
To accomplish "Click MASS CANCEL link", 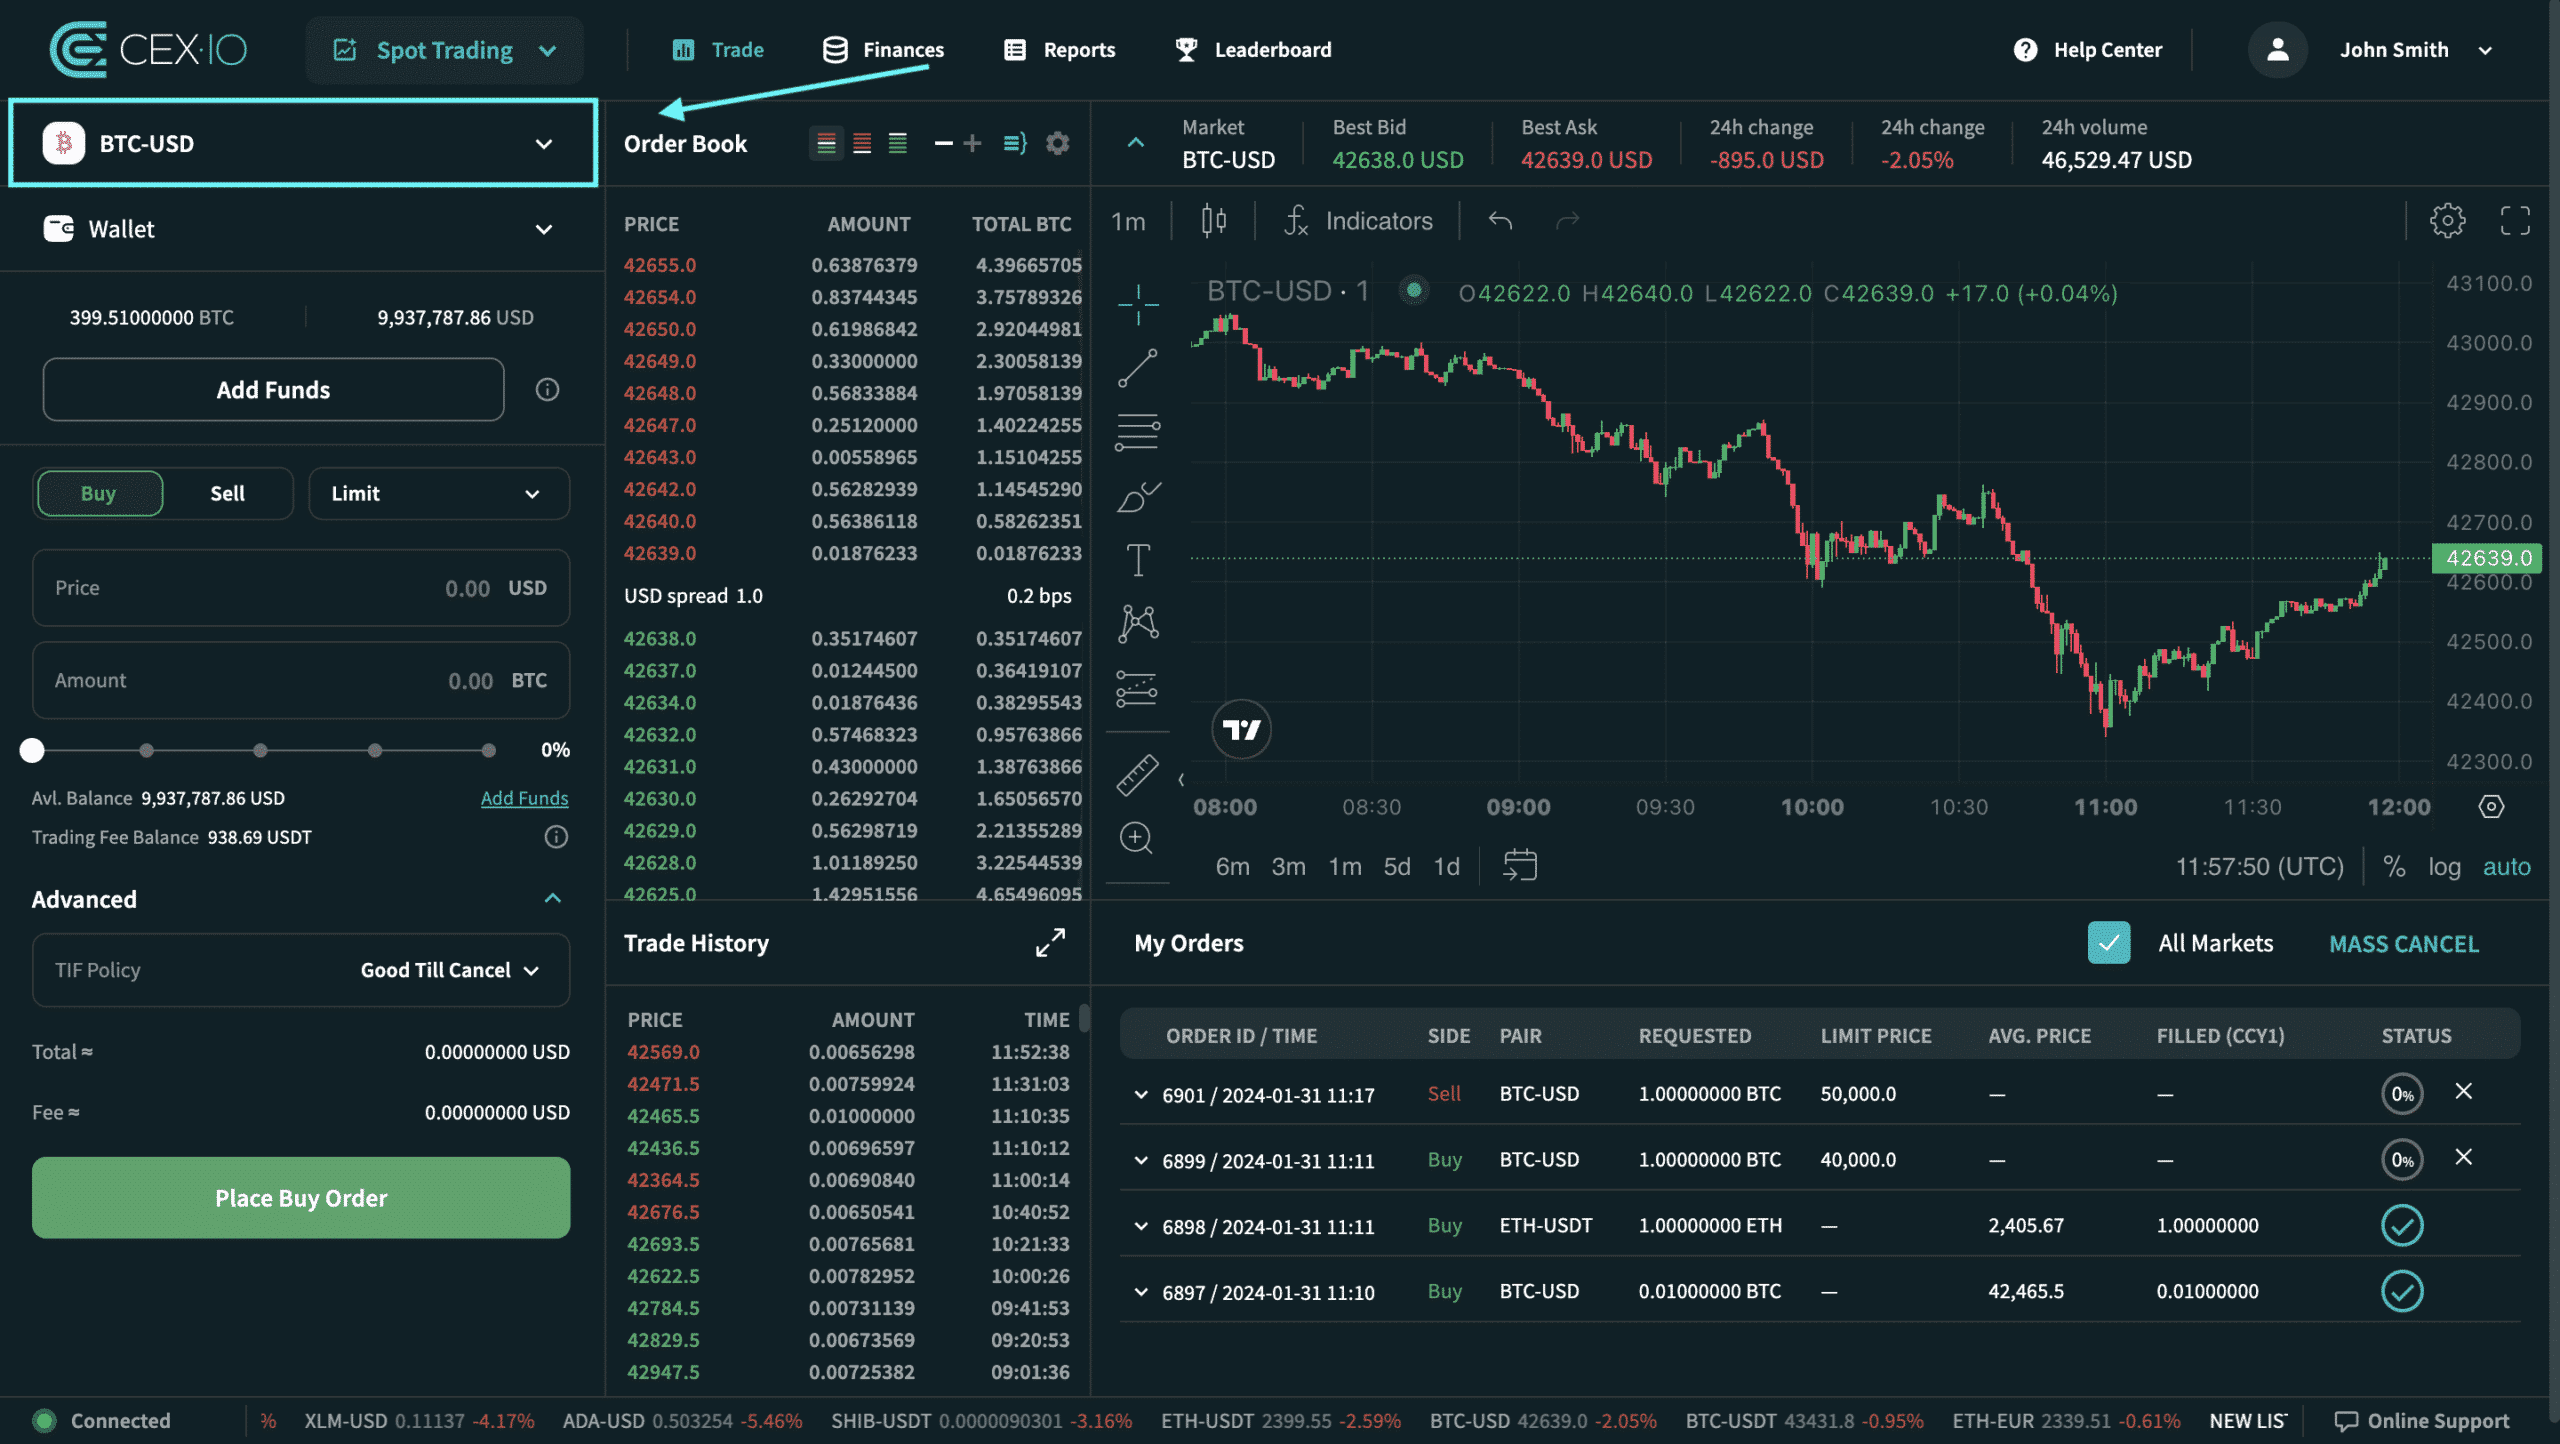I will pyautogui.click(x=2404, y=944).
